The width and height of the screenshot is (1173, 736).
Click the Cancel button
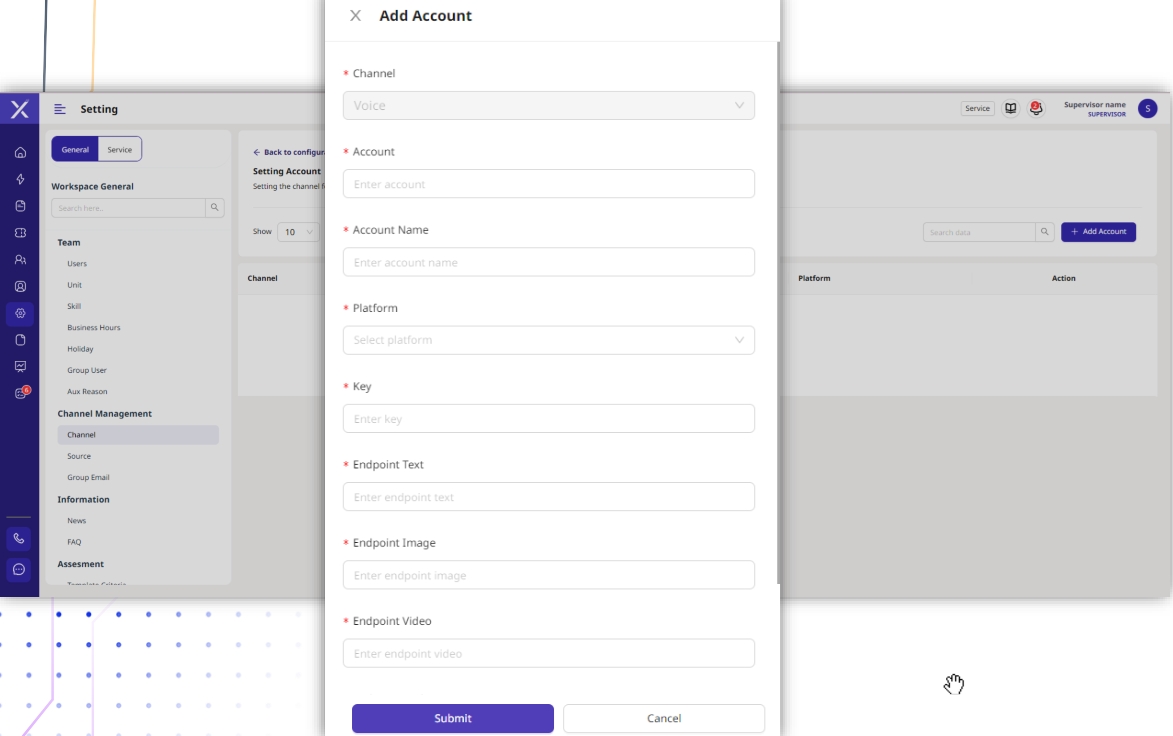(664, 718)
